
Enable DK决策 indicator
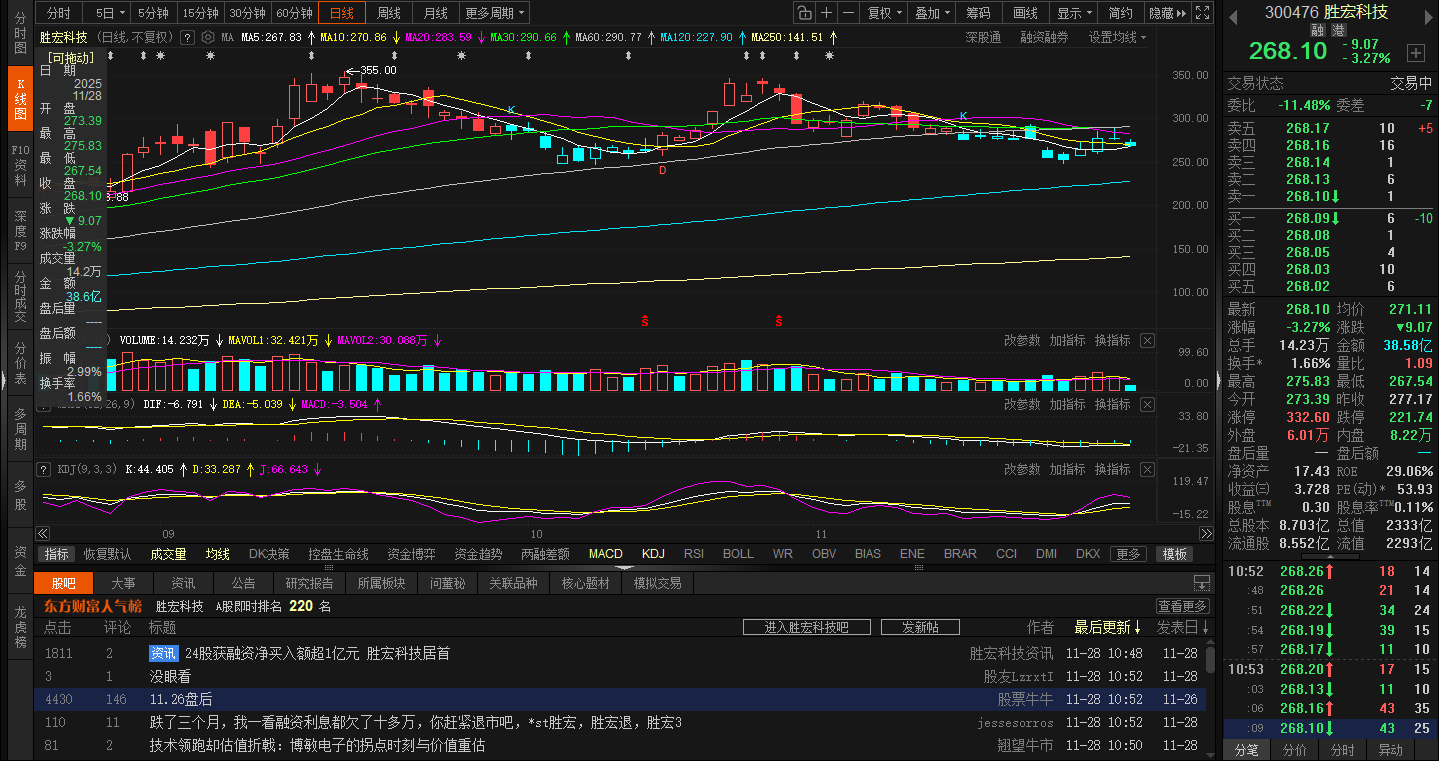[x=269, y=554]
